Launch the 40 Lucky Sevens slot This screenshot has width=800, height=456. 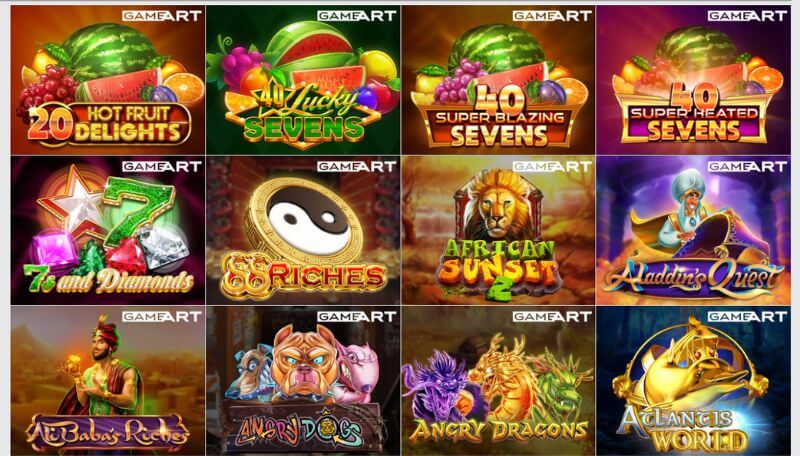[x=303, y=80]
